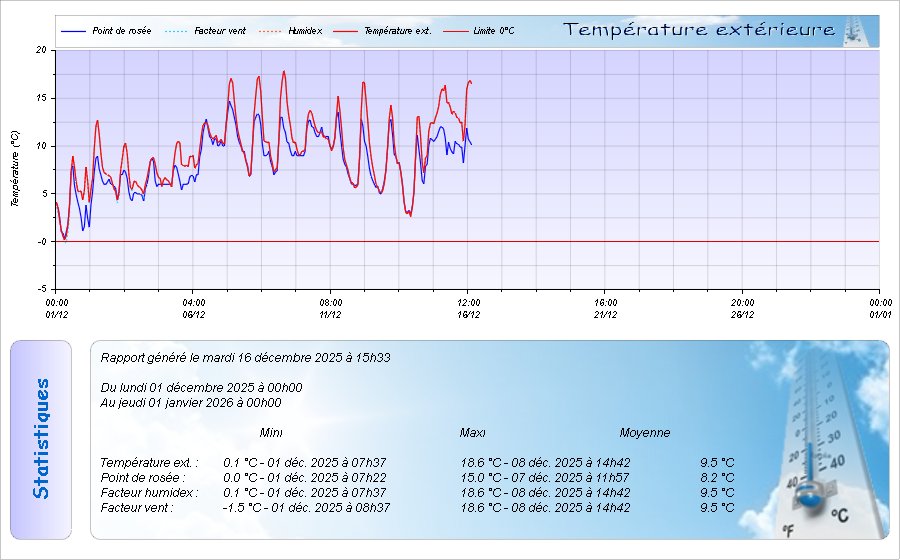The image size is (900, 560).
Task: Toggle the Point de rosée legend label
Action: [x=121, y=31]
